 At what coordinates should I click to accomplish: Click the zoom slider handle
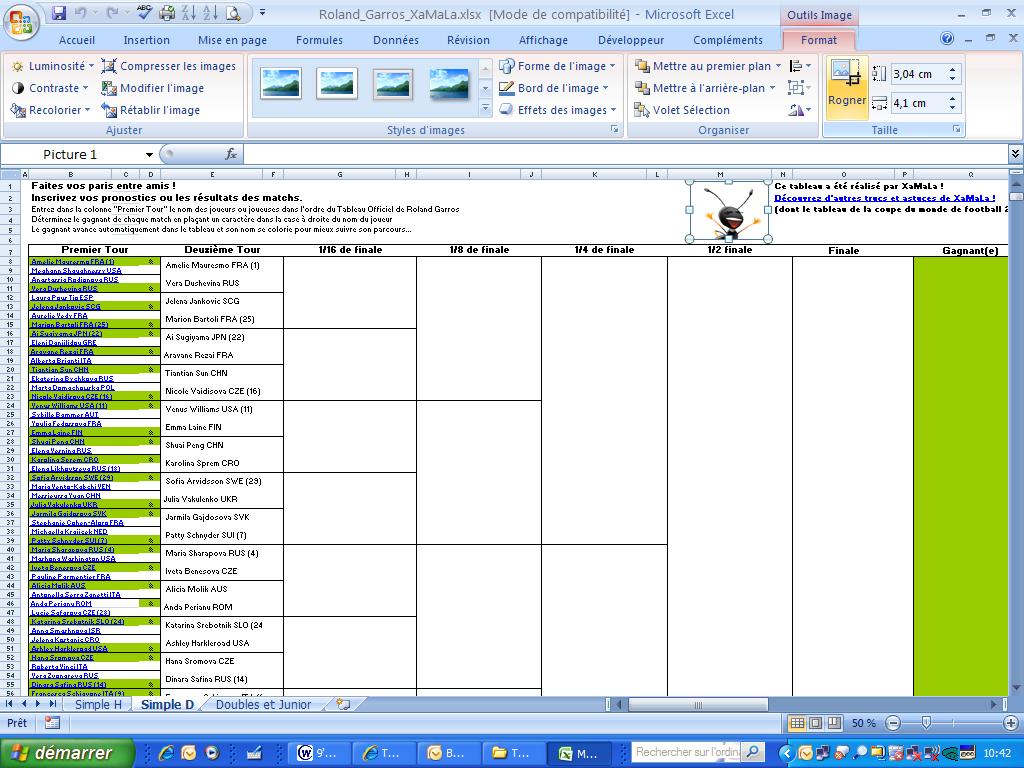pyautogui.click(x=926, y=723)
